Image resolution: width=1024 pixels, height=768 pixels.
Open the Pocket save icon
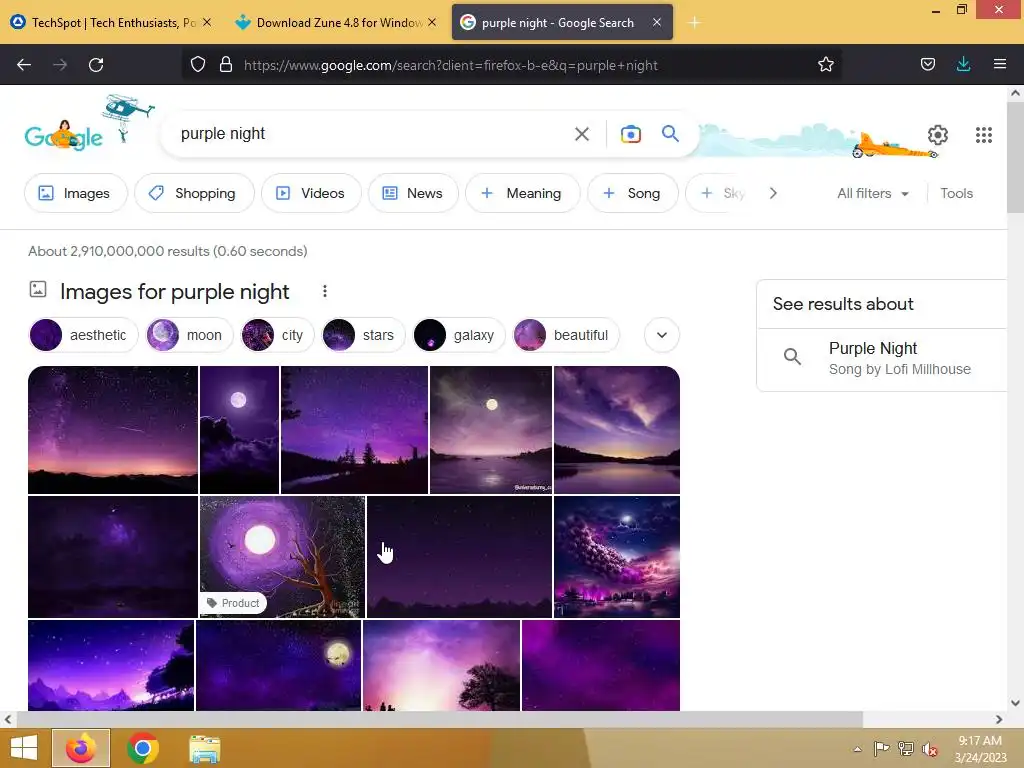pos(927,65)
